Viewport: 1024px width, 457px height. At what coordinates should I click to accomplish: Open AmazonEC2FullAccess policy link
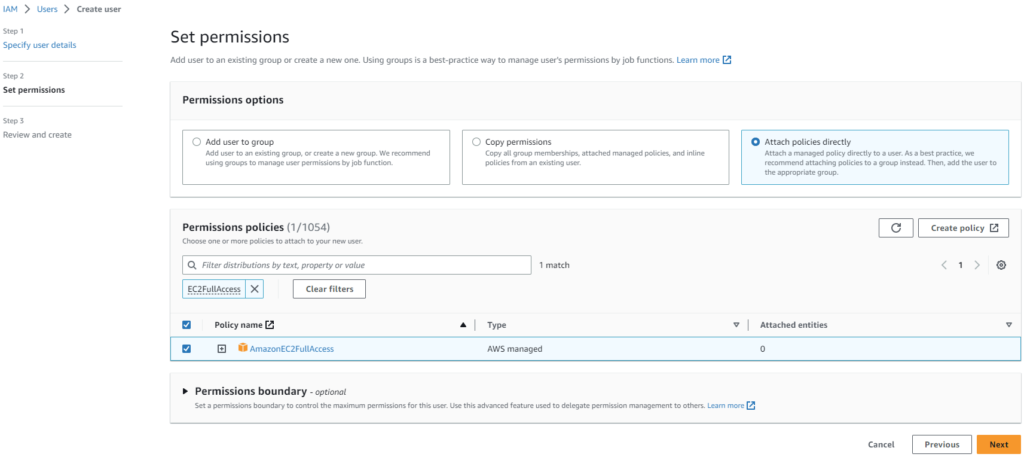tap(292, 349)
